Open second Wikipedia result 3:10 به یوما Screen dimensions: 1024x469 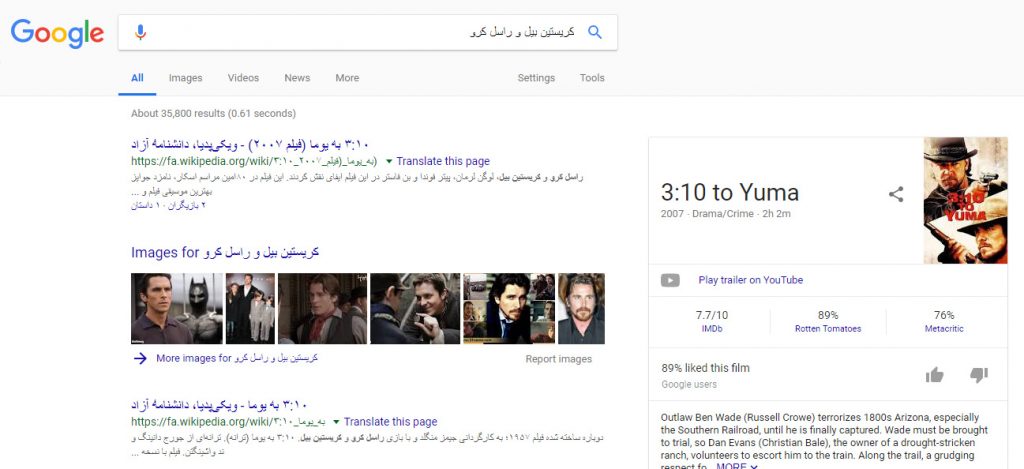click(x=219, y=405)
